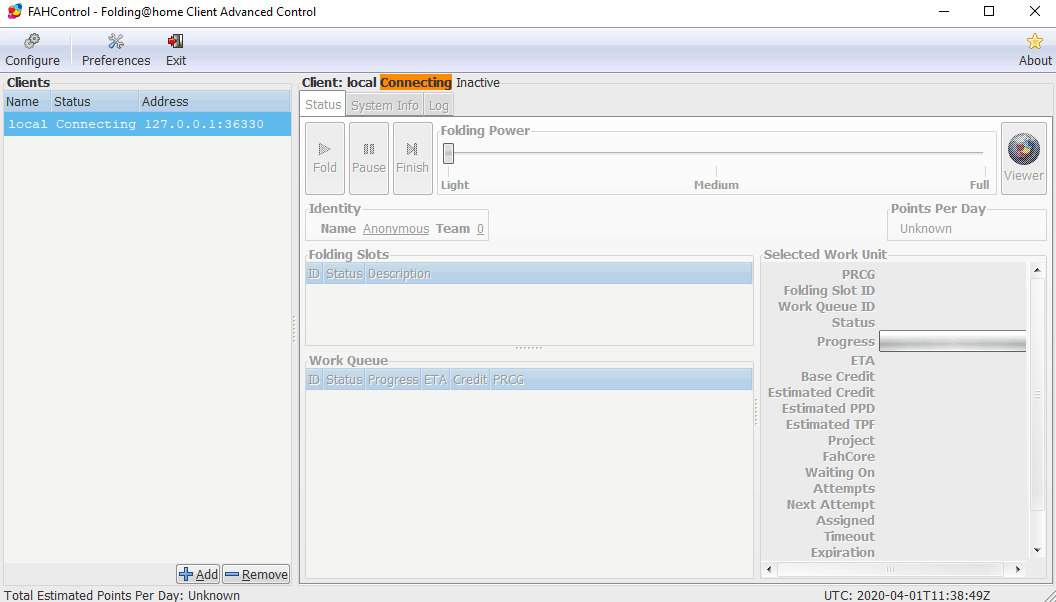Click the Work Unit horizontal scrollbar thumb
Screen dimensions: 1056x602
tap(890, 570)
